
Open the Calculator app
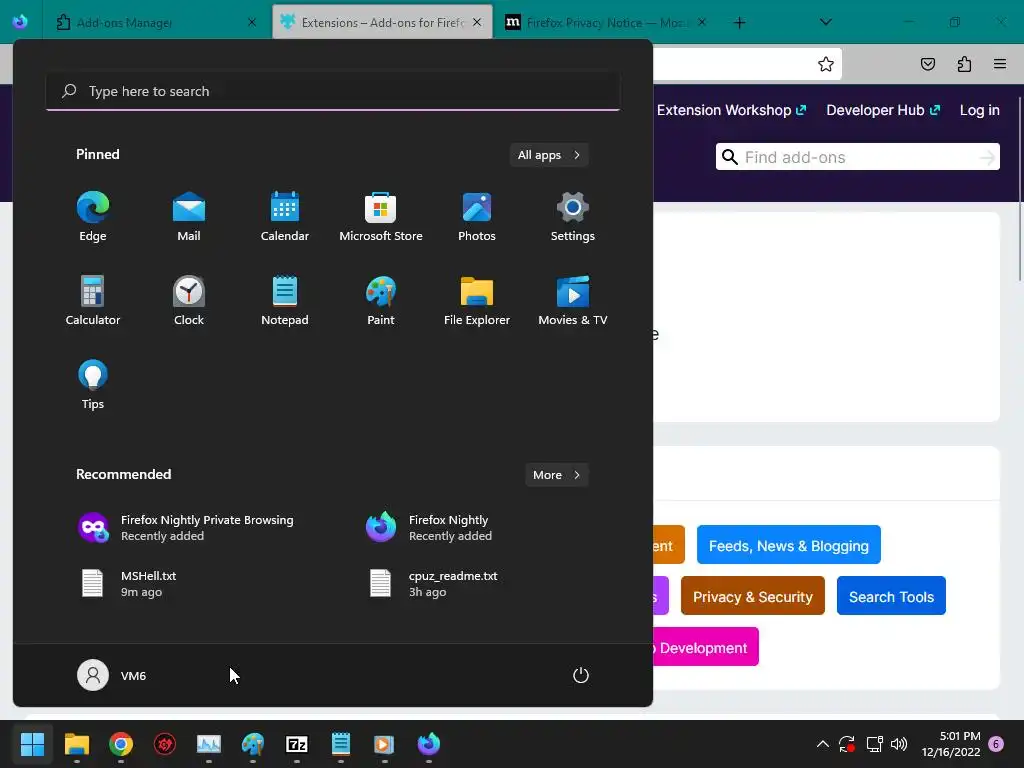coord(93,301)
